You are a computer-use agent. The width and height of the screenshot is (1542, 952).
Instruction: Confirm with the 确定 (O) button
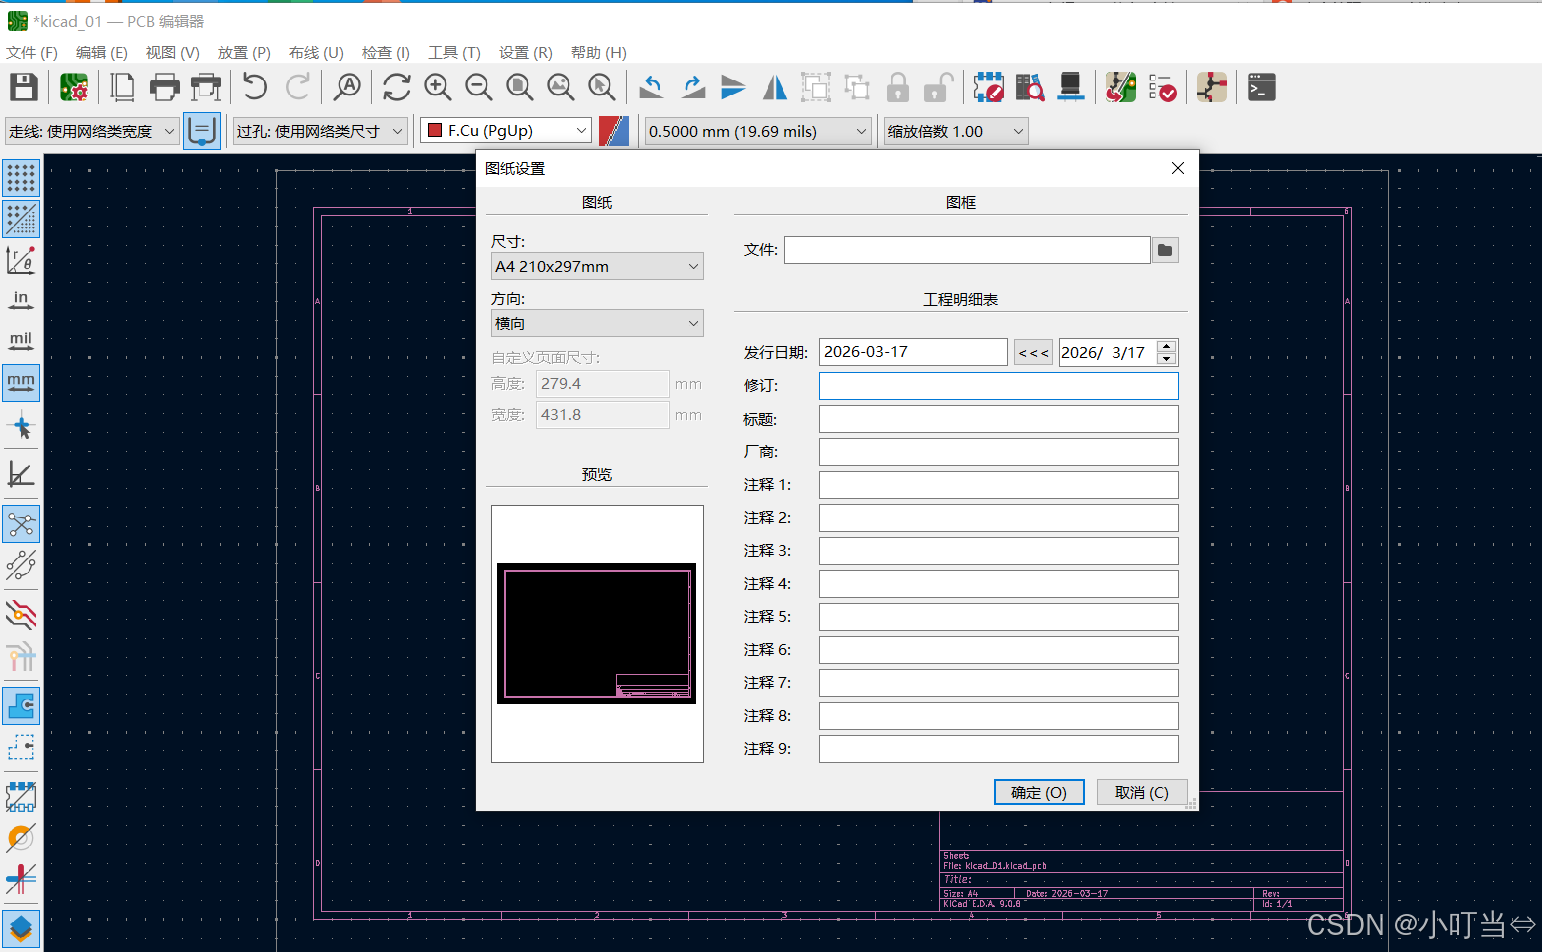[1039, 792]
